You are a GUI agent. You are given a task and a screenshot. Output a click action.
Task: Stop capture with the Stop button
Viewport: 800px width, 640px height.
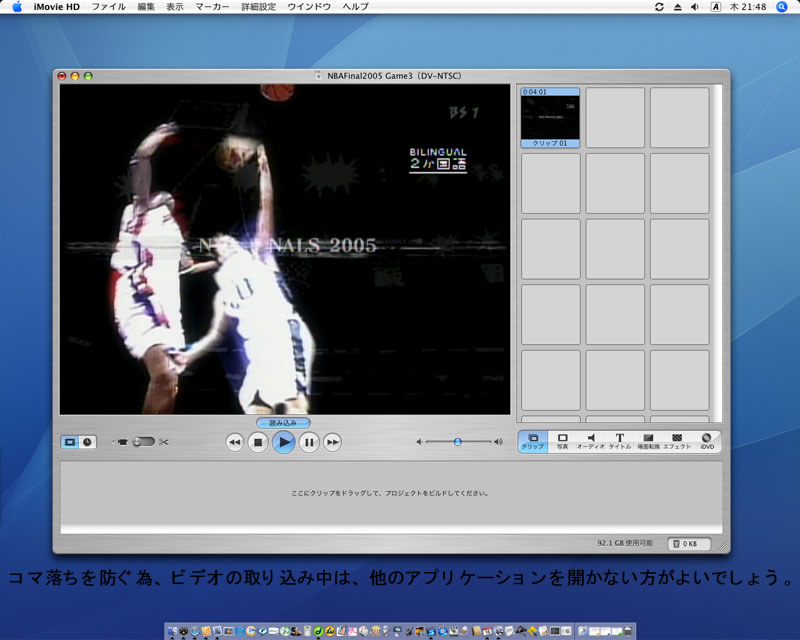[258, 442]
